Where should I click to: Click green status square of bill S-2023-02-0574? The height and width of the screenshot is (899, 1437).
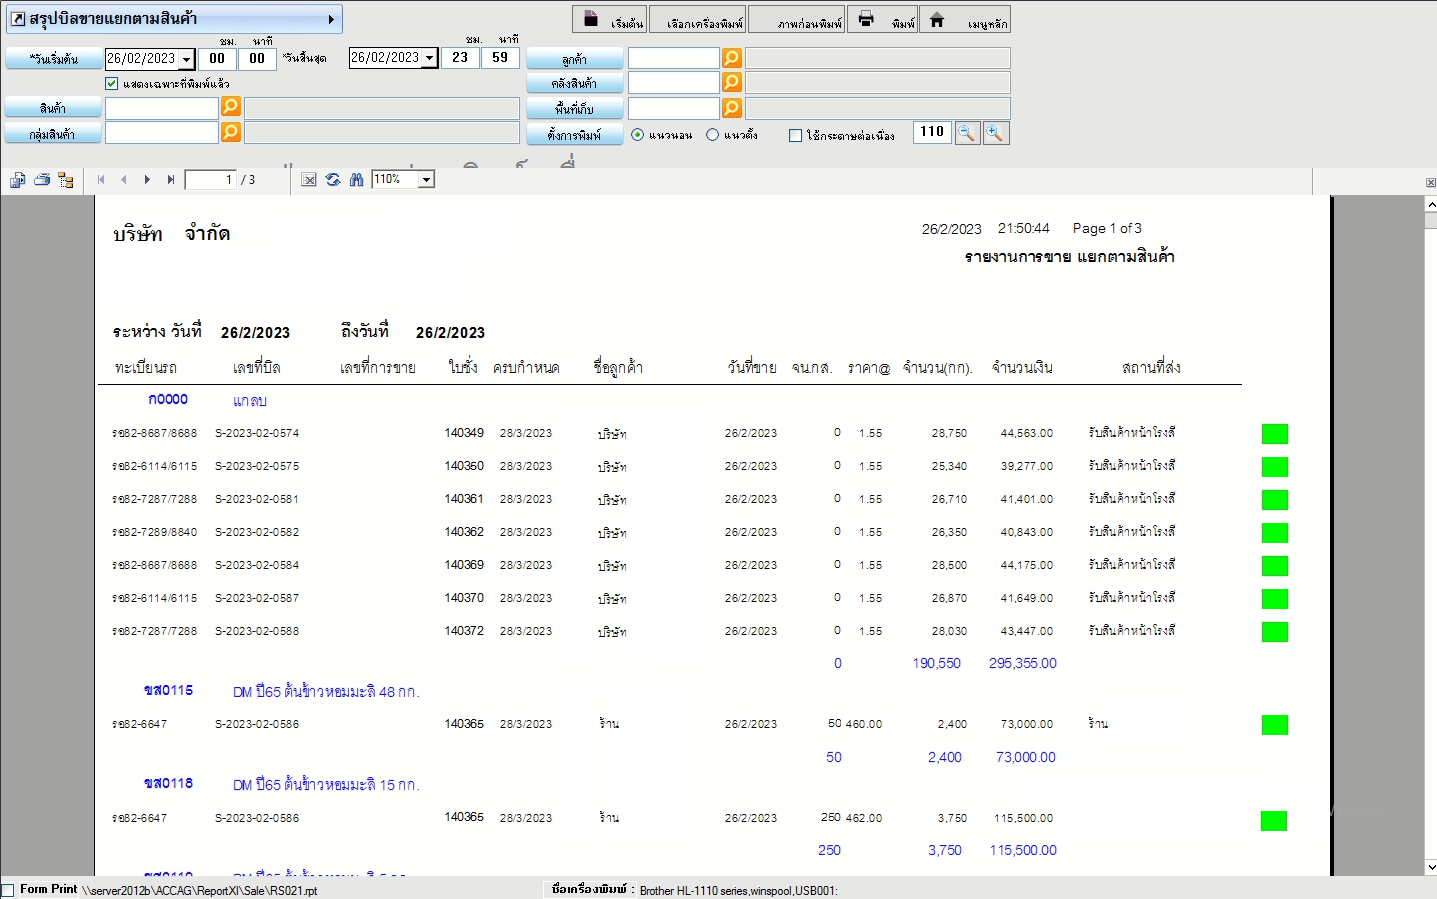(x=1274, y=434)
